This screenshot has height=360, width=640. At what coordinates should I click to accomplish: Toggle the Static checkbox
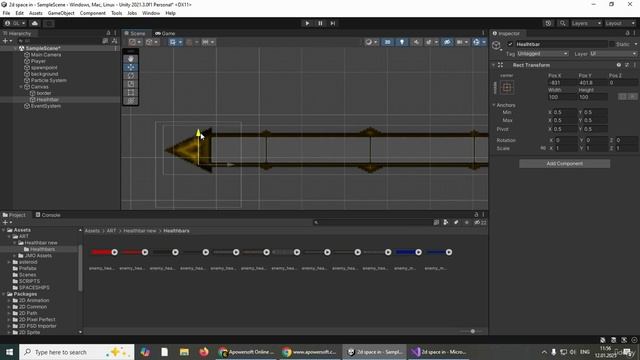pyautogui.click(x=612, y=44)
